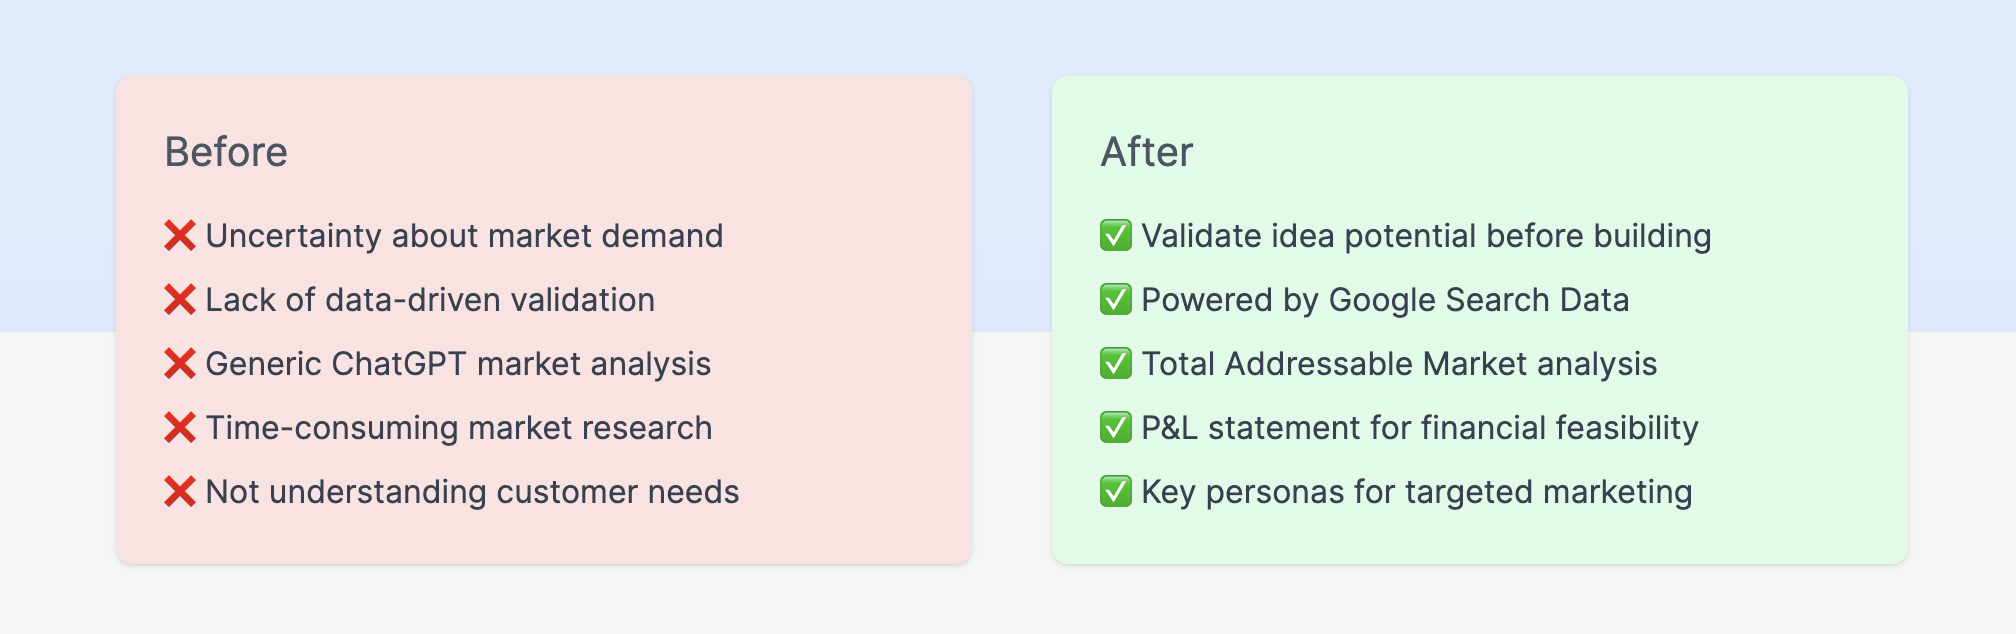
Task: Click the red X next to Lack of data-driven validation
Action: coord(180,300)
